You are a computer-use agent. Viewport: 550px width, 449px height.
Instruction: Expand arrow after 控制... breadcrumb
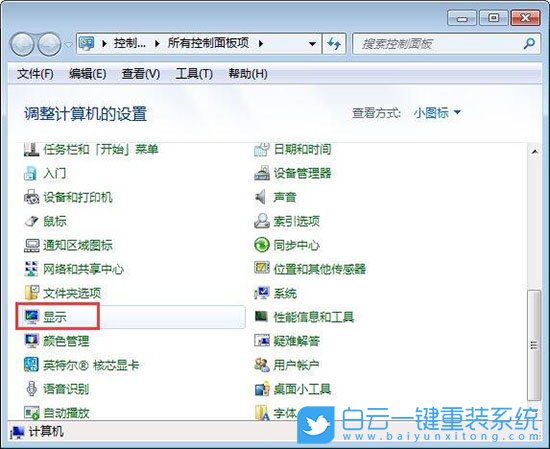point(157,44)
